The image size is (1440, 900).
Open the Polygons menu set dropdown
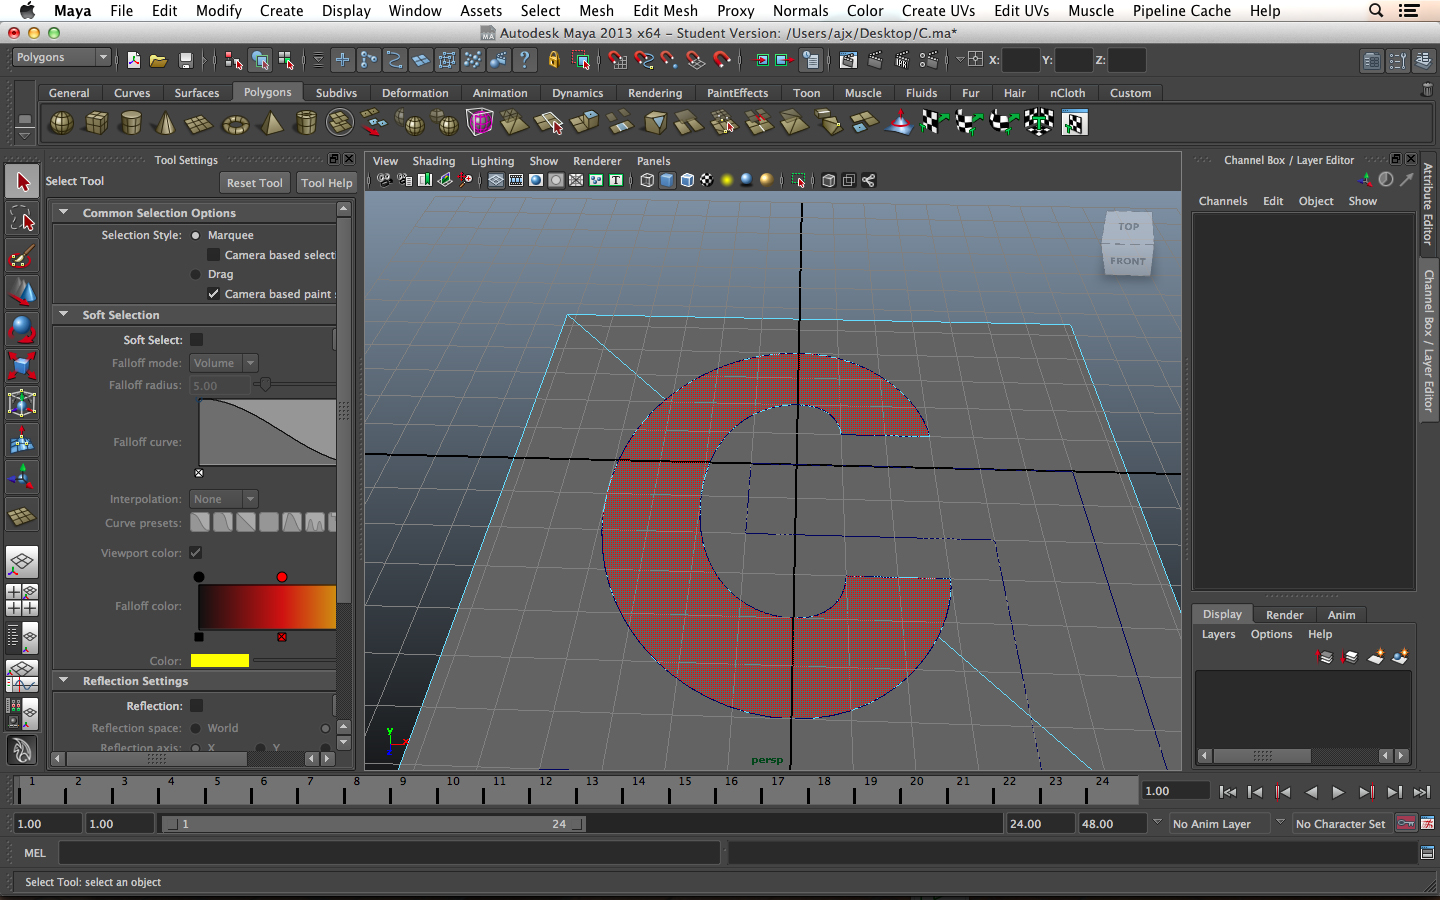[x=61, y=58]
